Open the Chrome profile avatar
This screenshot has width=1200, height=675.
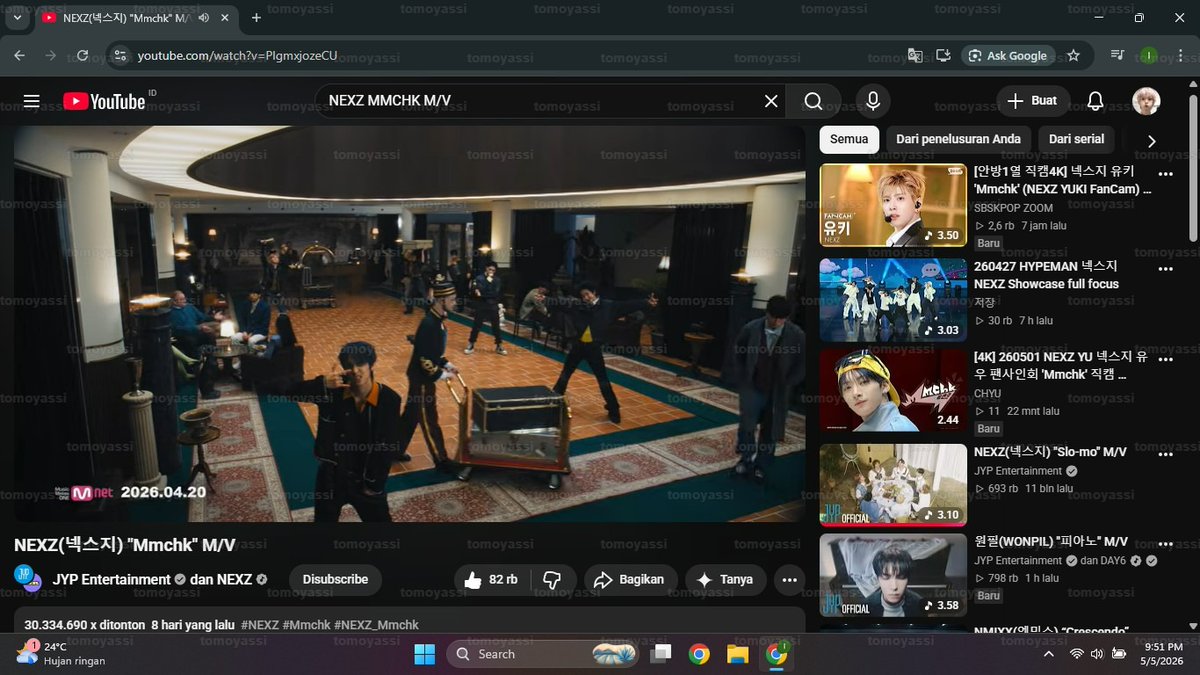(x=1149, y=56)
